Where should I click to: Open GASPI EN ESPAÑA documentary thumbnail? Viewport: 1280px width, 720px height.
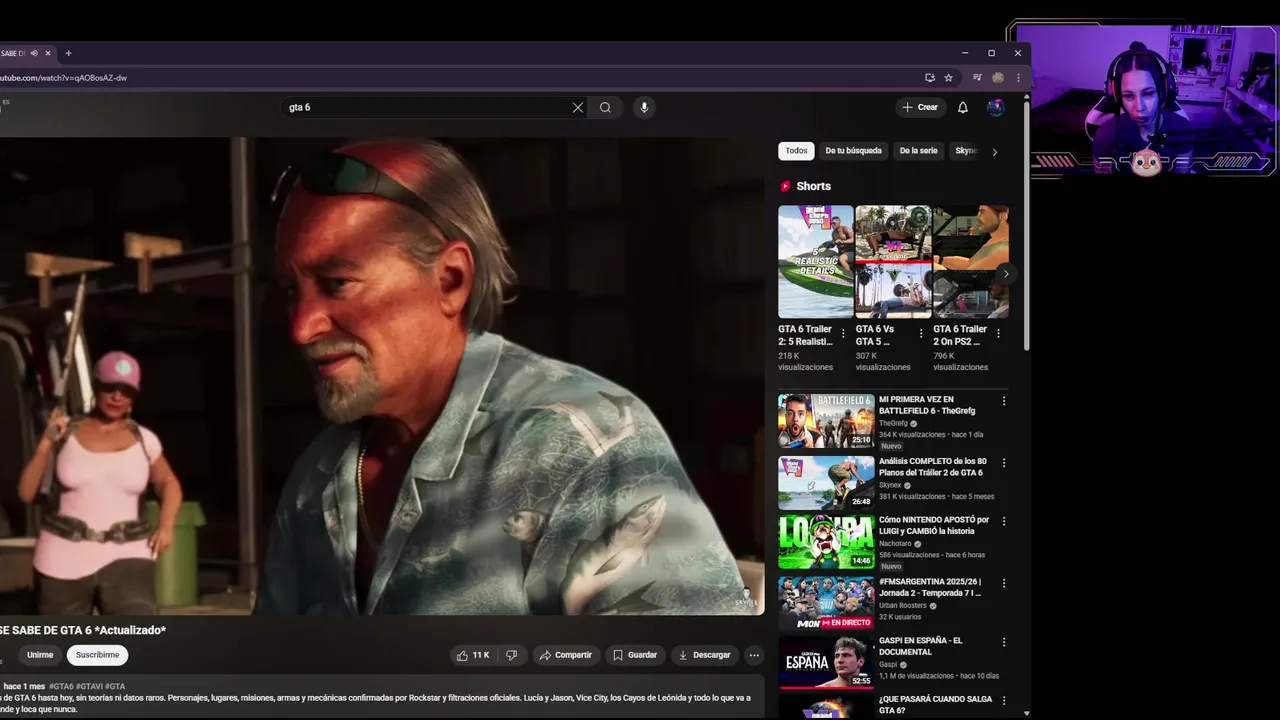tap(826, 663)
